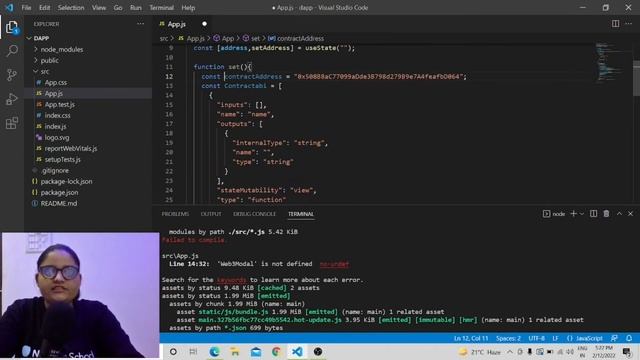Open the Explorer view in activity bar
Image resolution: width=640 pixels, height=360 pixels.
pyautogui.click(x=12, y=27)
